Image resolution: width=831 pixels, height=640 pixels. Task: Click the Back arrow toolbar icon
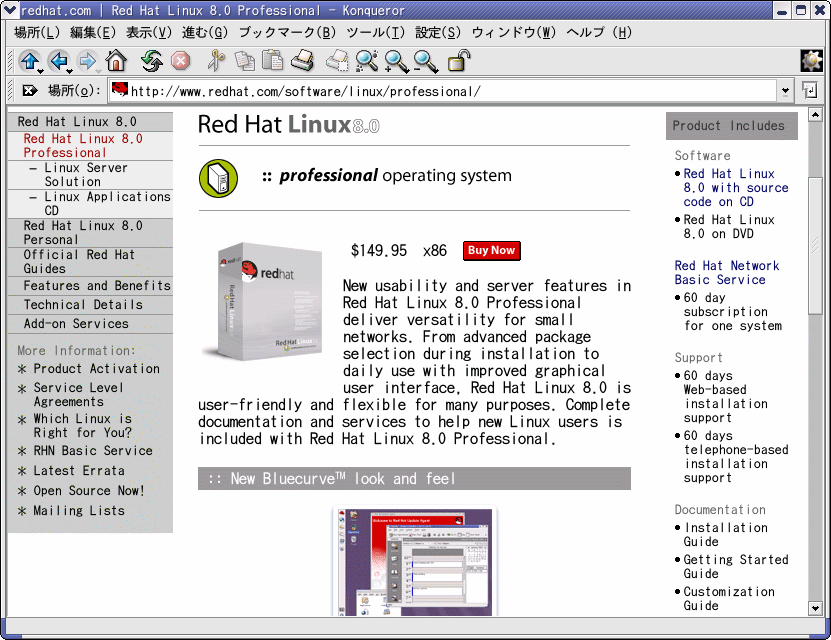59,61
